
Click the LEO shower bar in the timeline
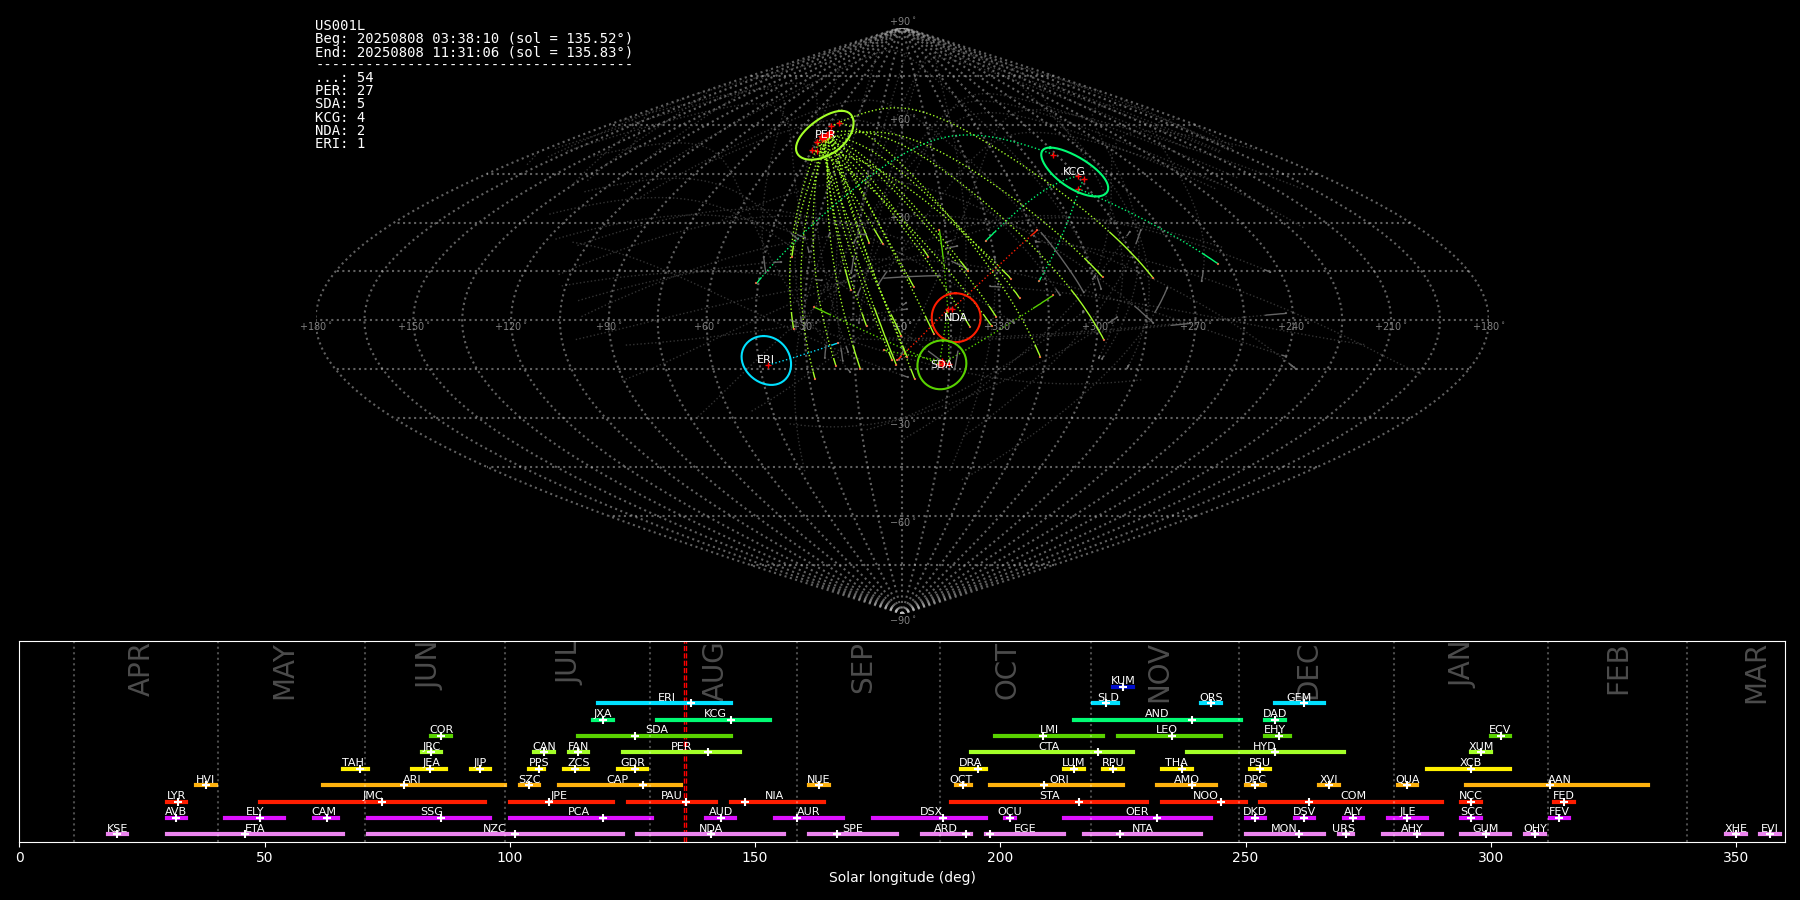[1169, 736]
